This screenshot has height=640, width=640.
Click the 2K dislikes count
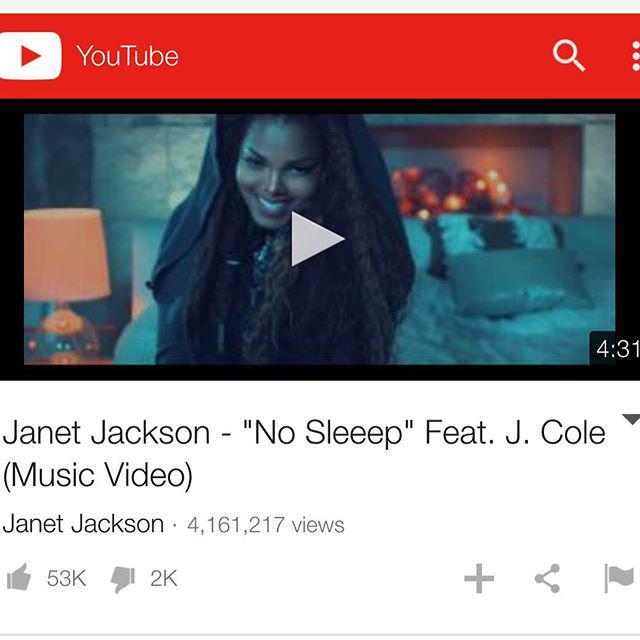coord(163,578)
